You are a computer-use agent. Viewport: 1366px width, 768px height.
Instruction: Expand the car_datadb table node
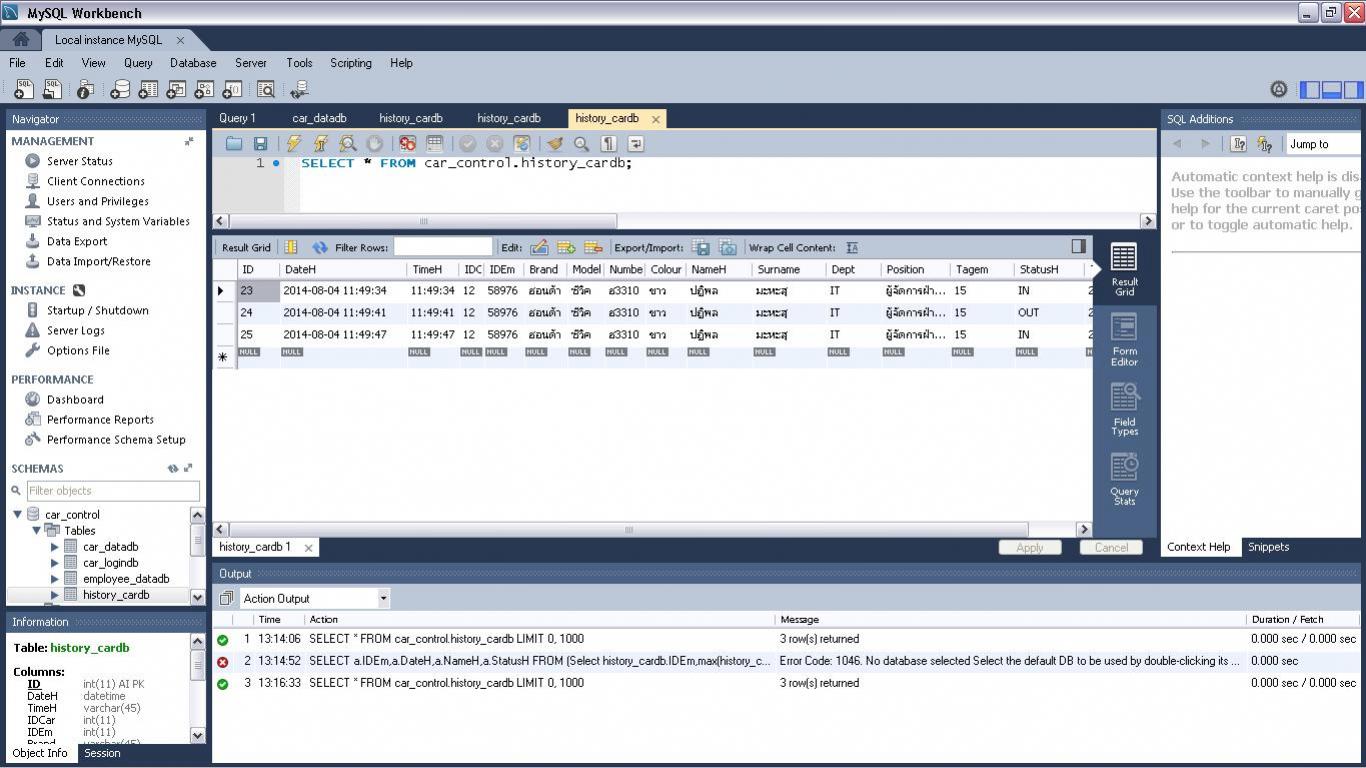click(55, 547)
